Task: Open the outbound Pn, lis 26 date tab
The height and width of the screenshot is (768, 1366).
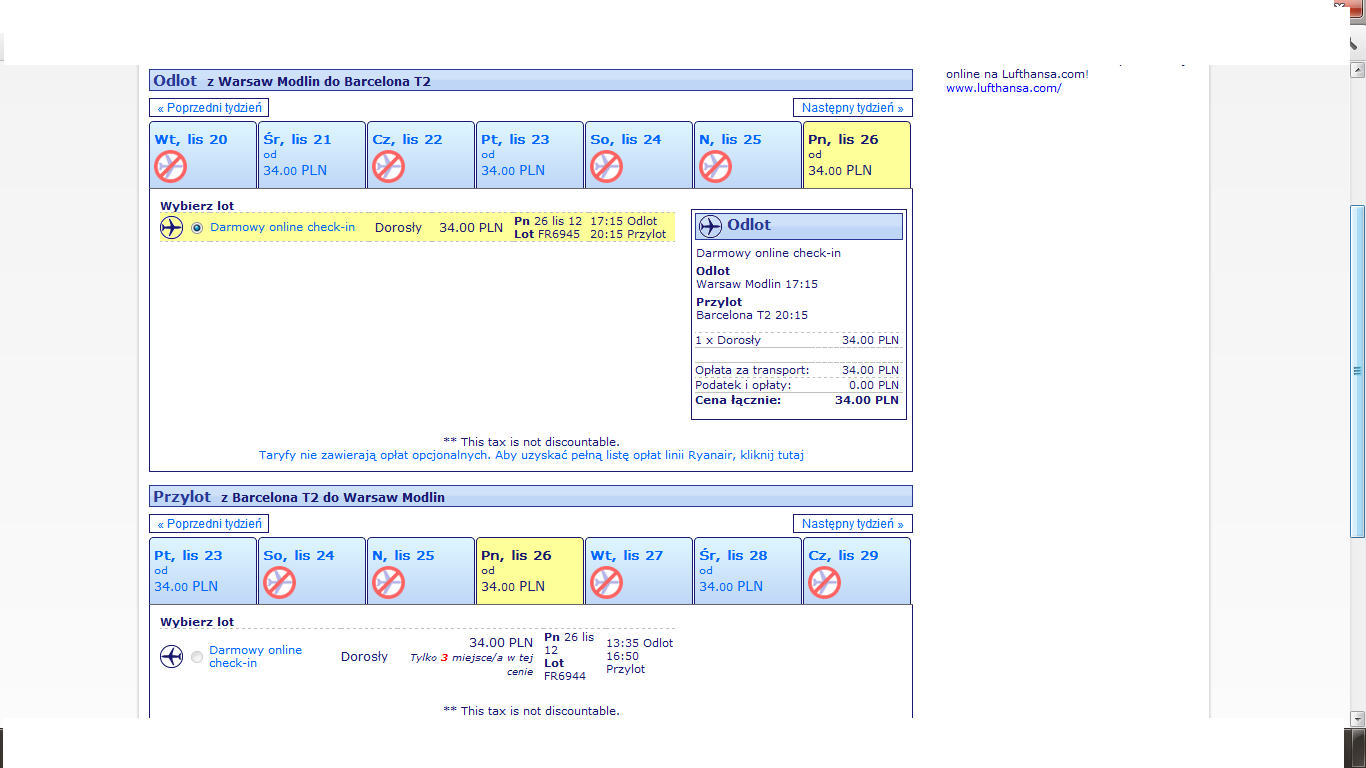Action: (x=857, y=155)
